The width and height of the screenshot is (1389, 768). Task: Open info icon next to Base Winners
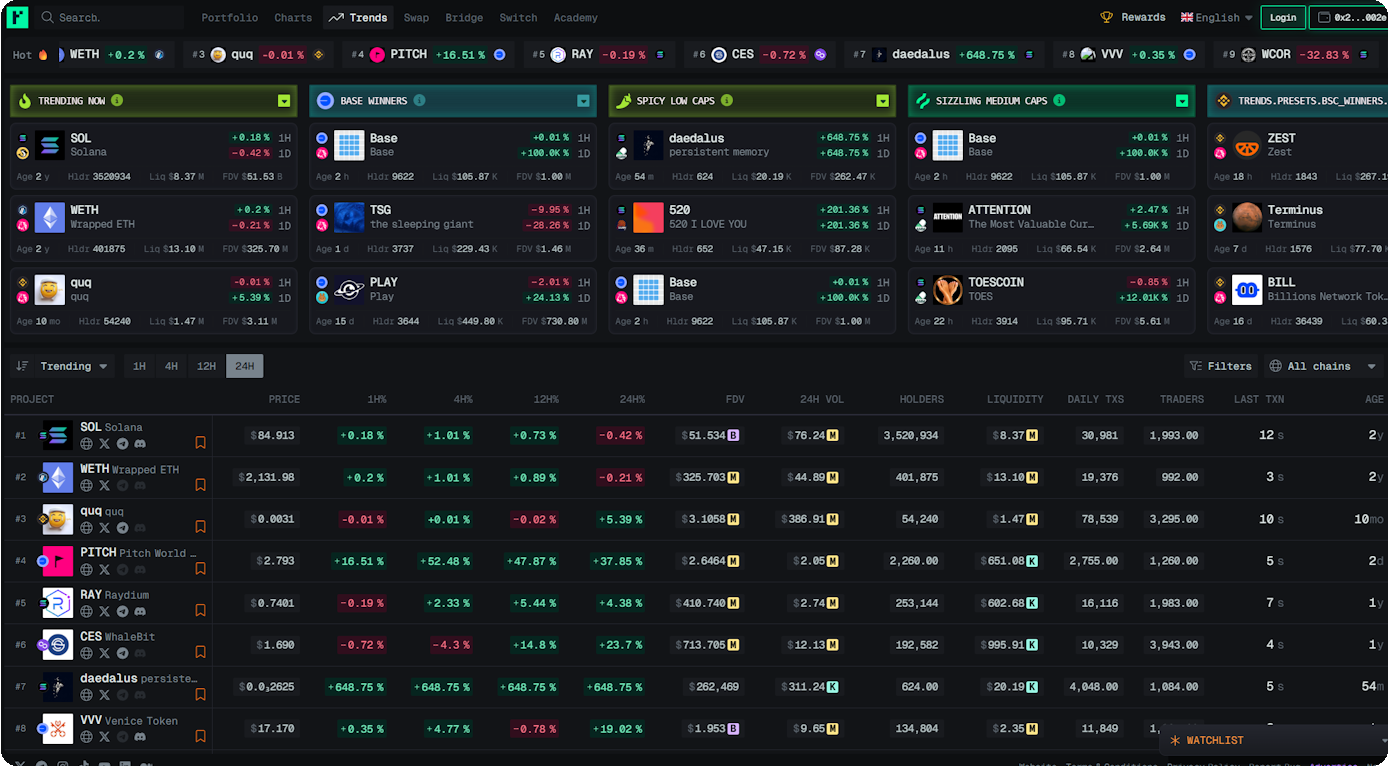[419, 101]
